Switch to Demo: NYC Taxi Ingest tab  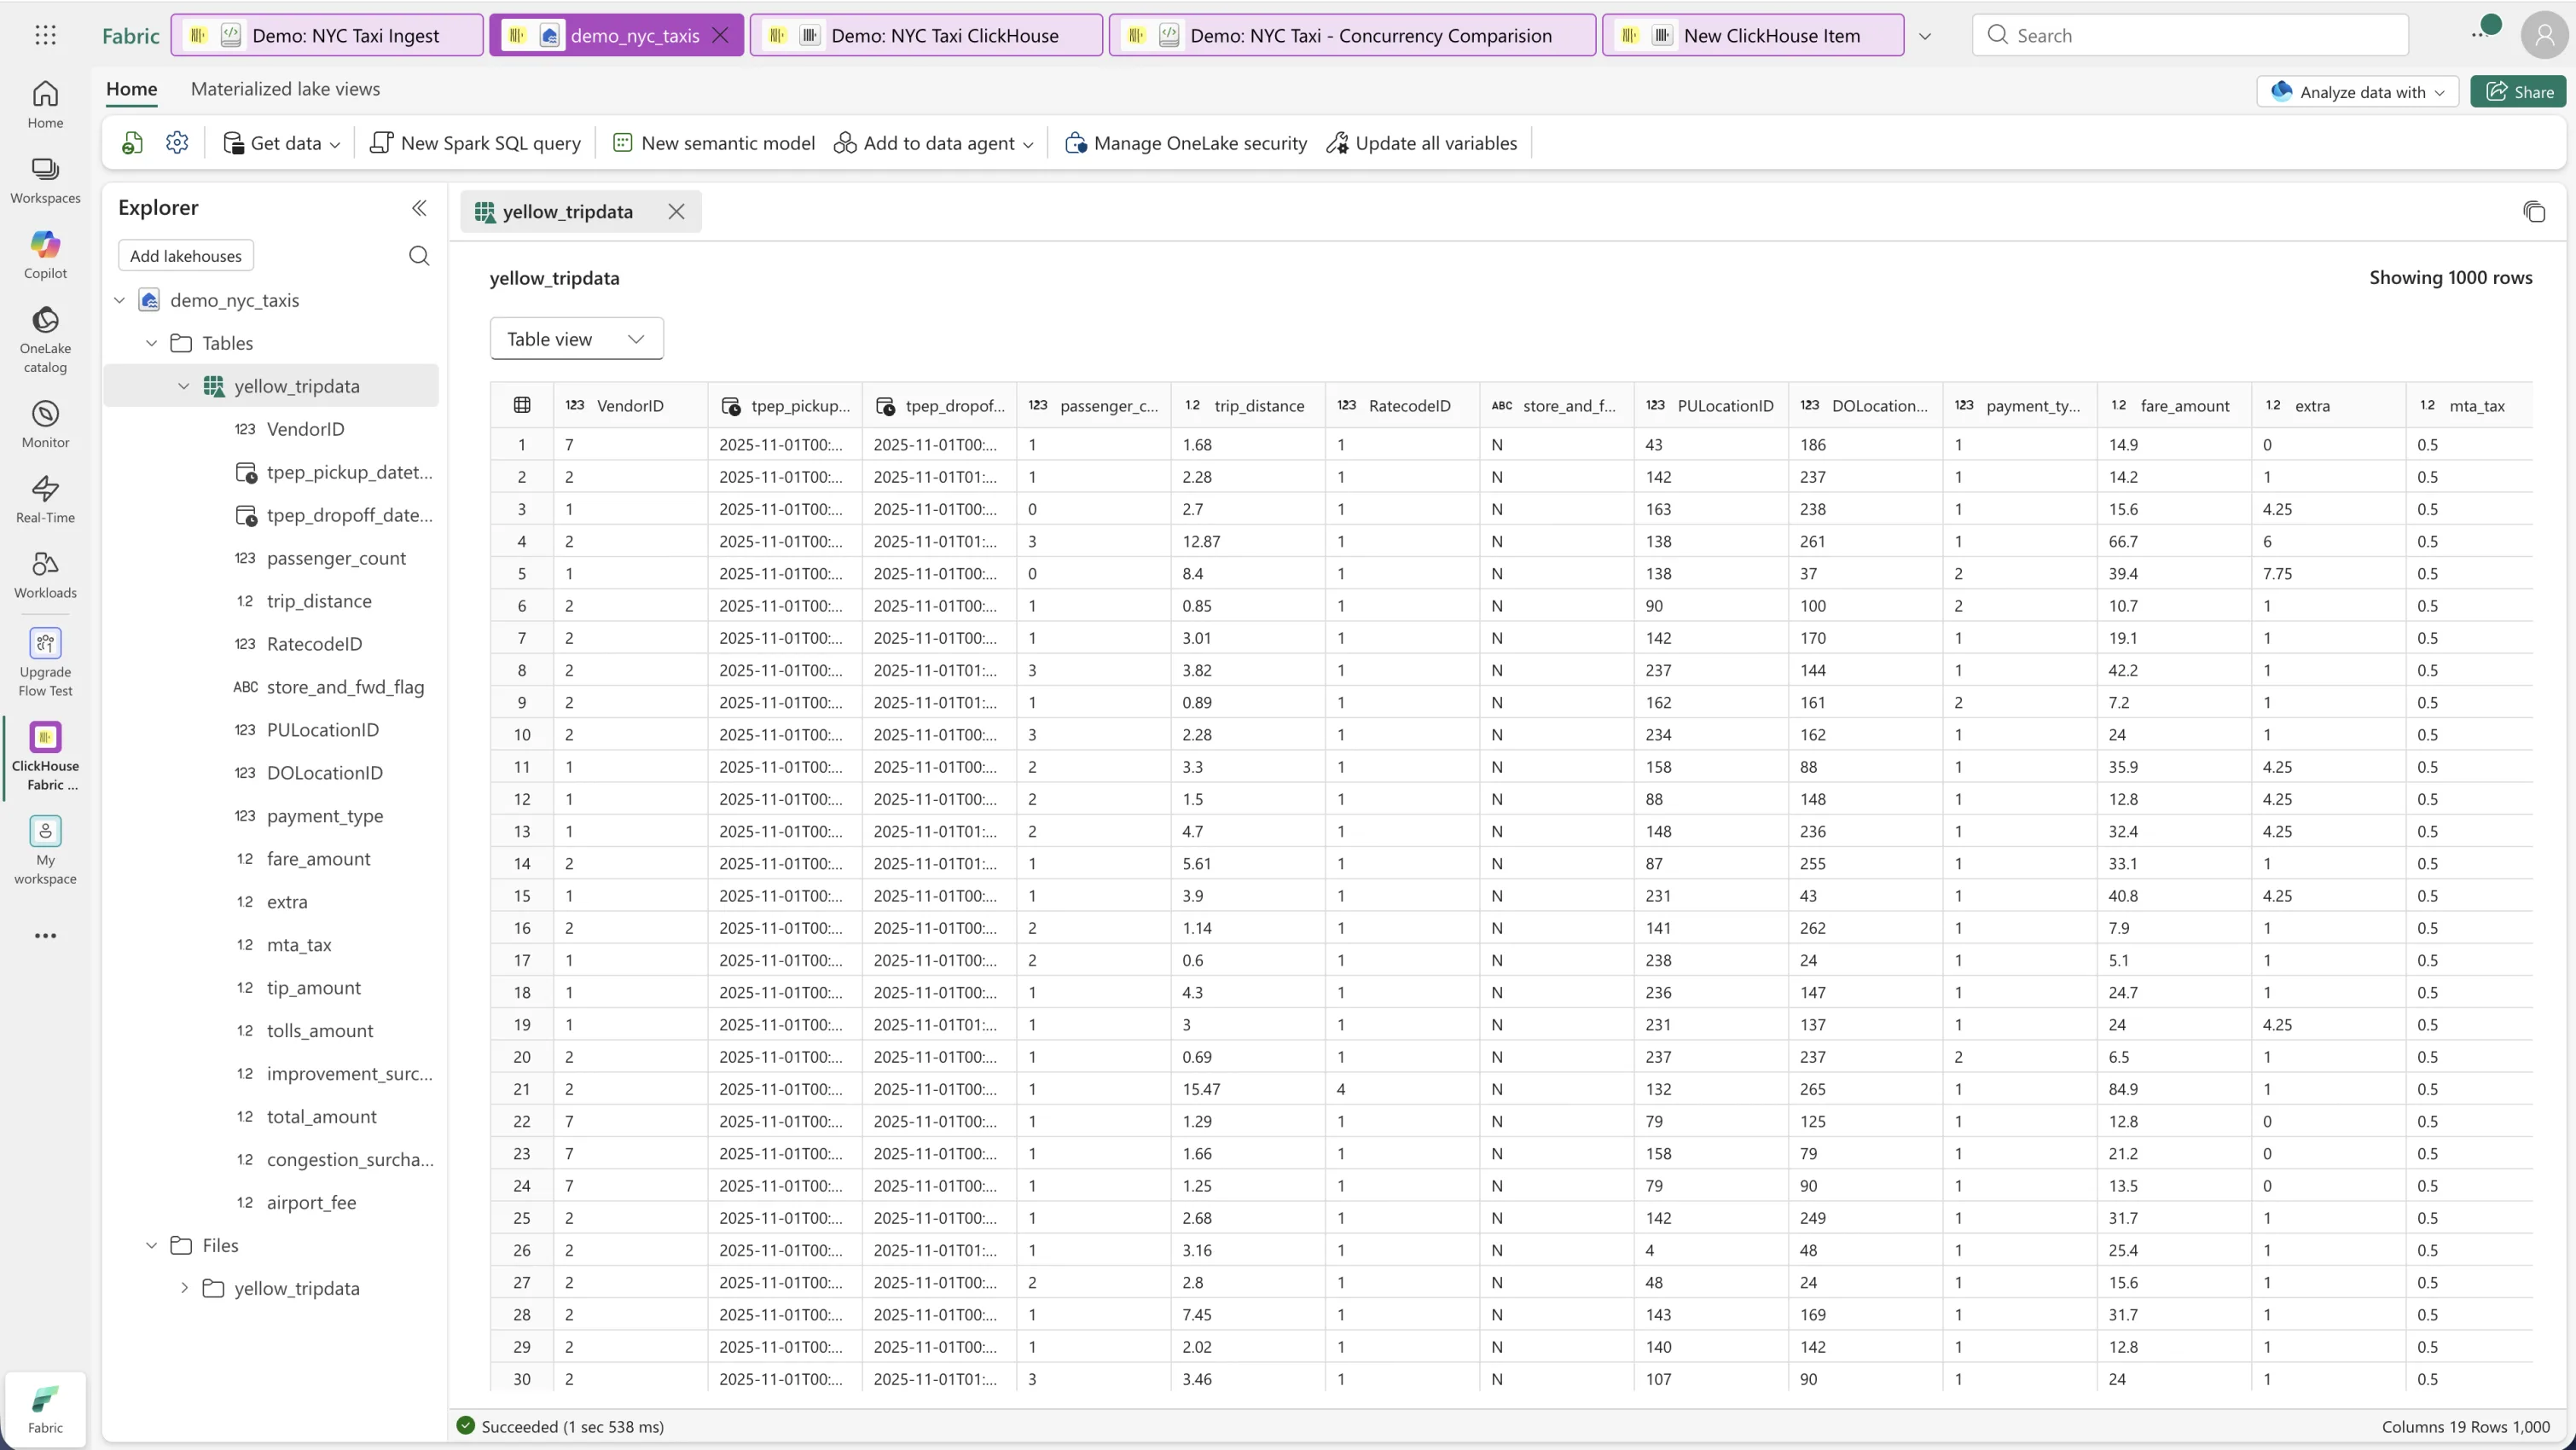point(327,35)
